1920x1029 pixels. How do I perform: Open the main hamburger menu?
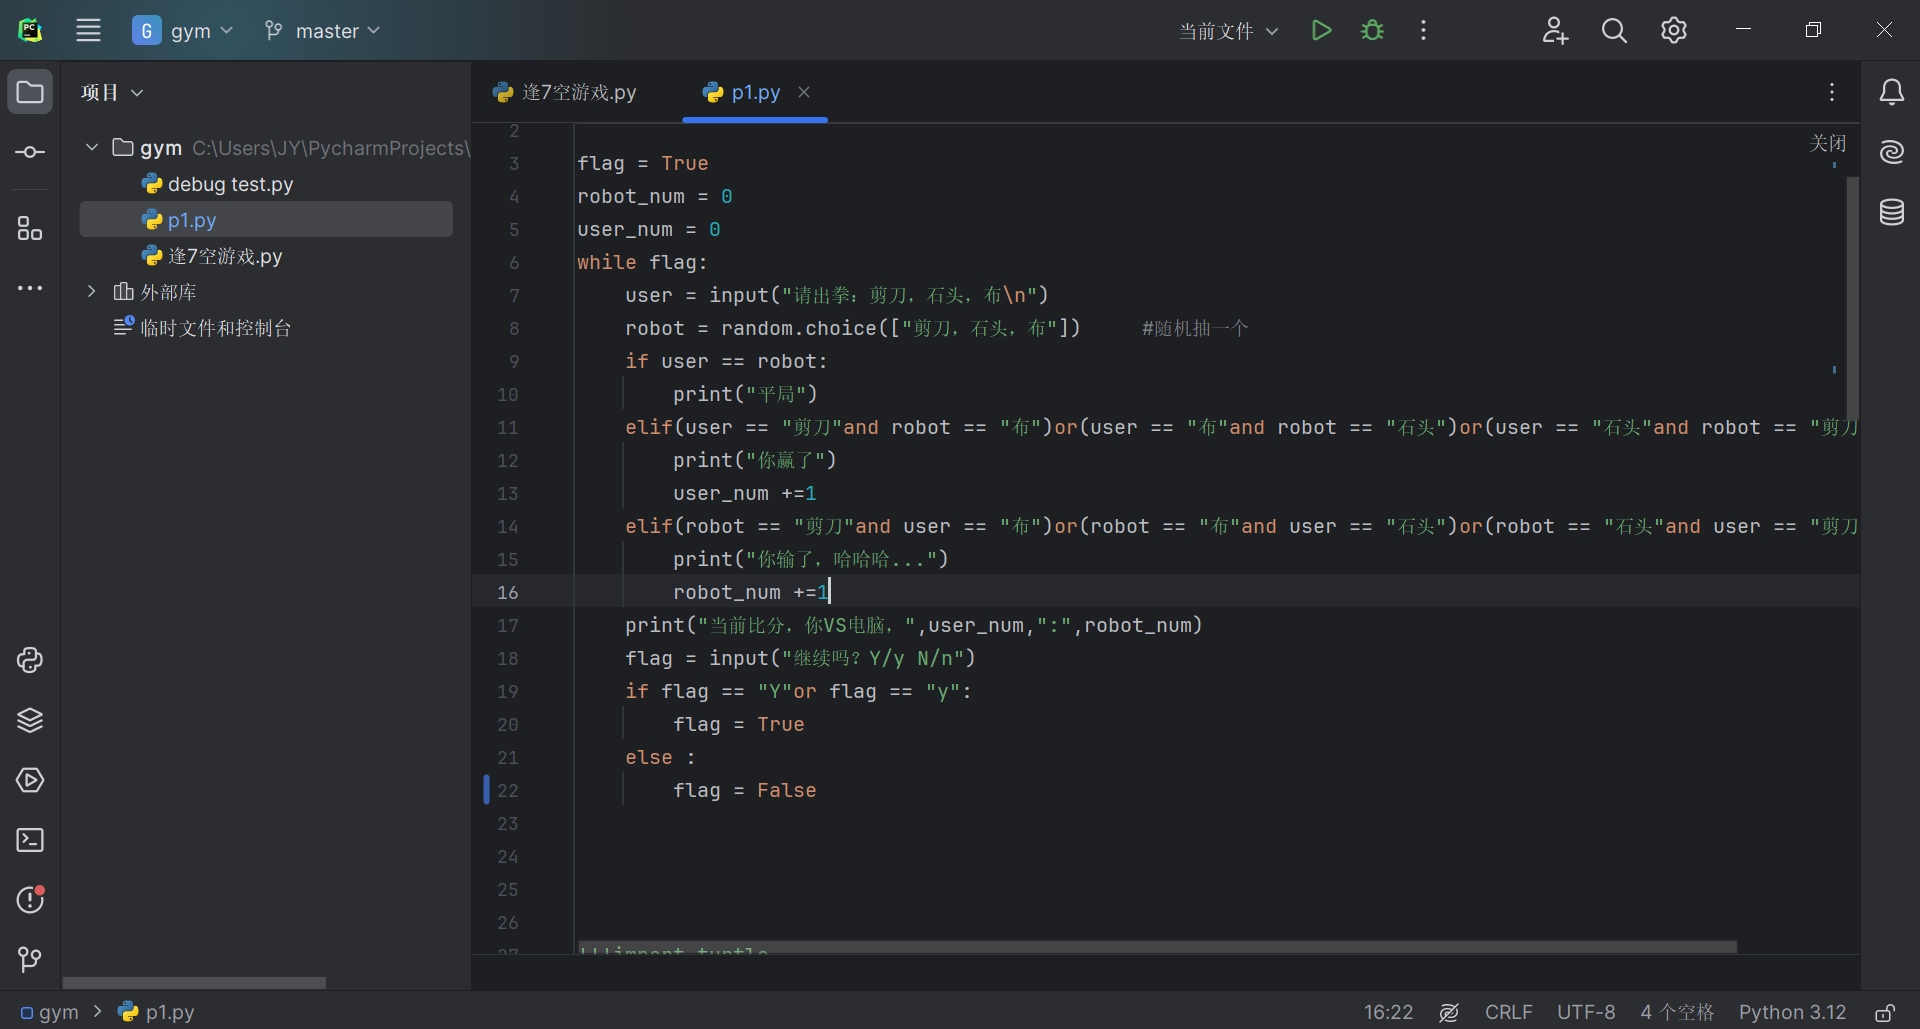88,30
